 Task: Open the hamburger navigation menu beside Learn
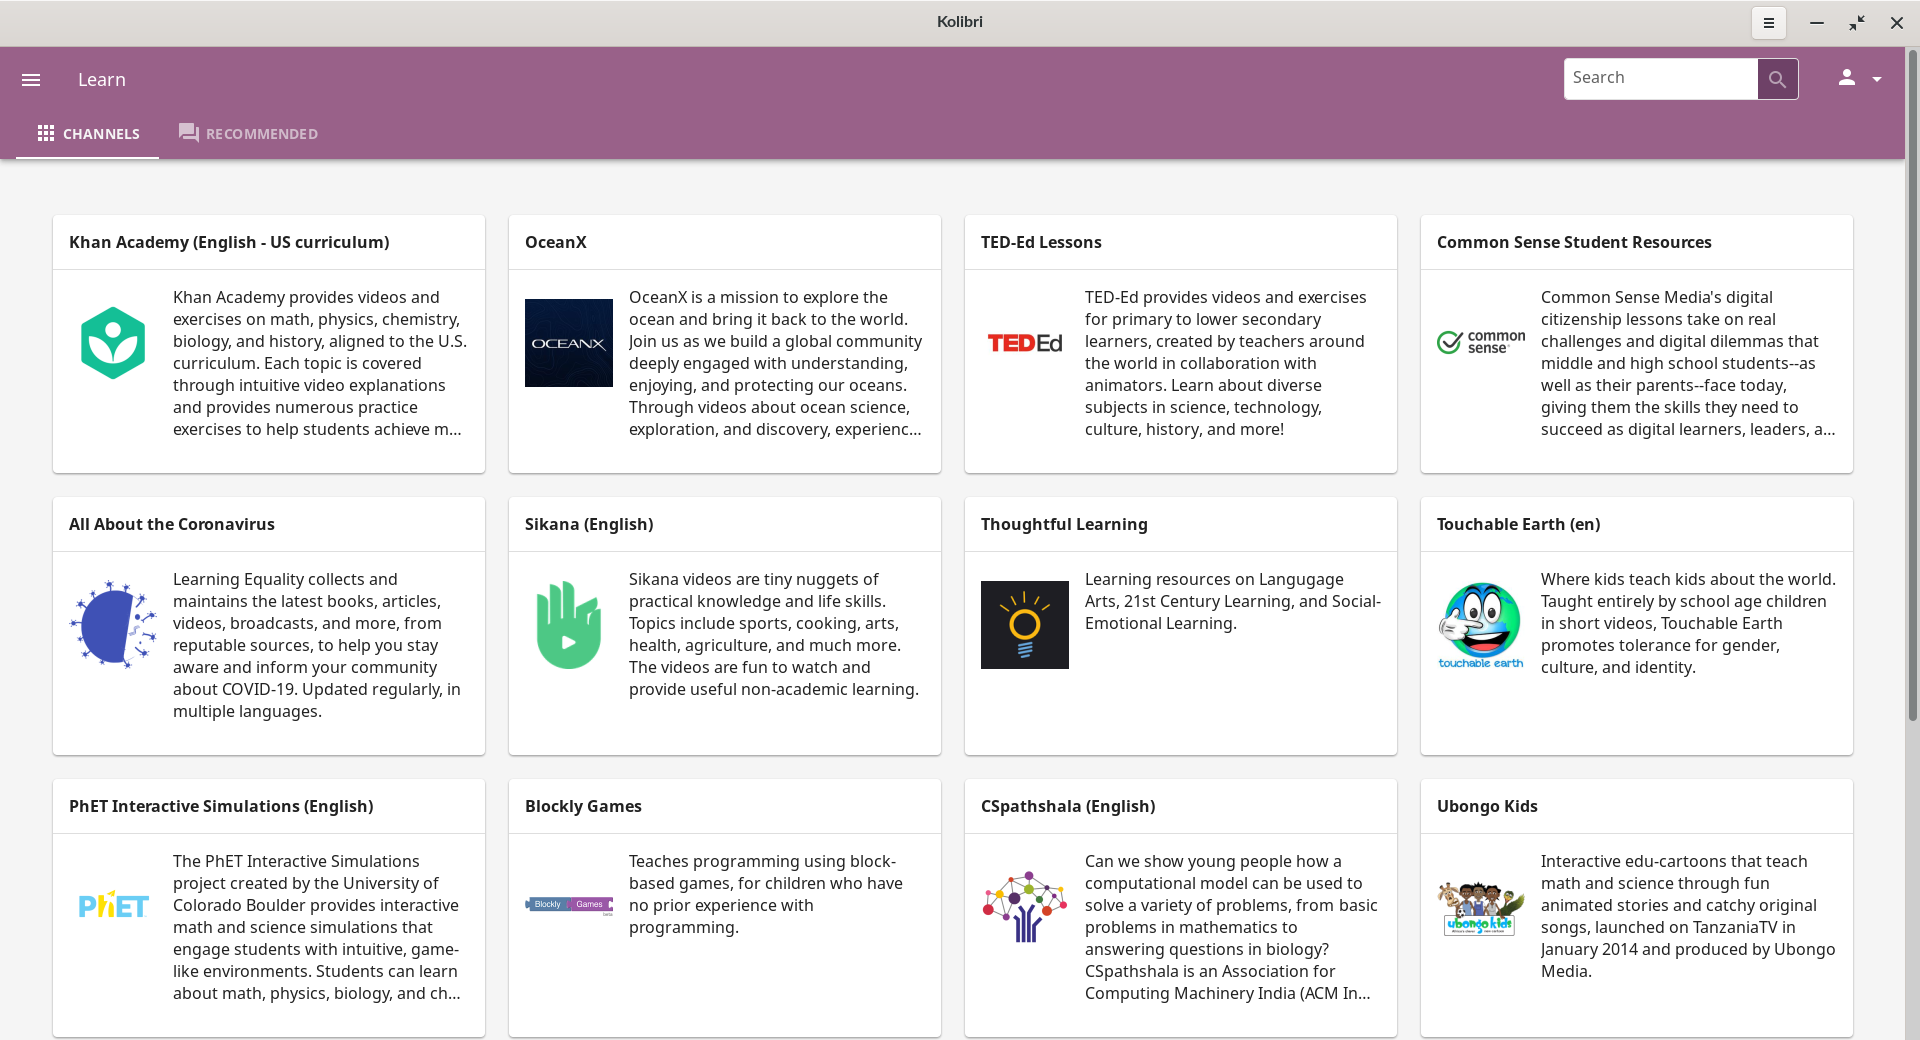pyautogui.click(x=31, y=80)
